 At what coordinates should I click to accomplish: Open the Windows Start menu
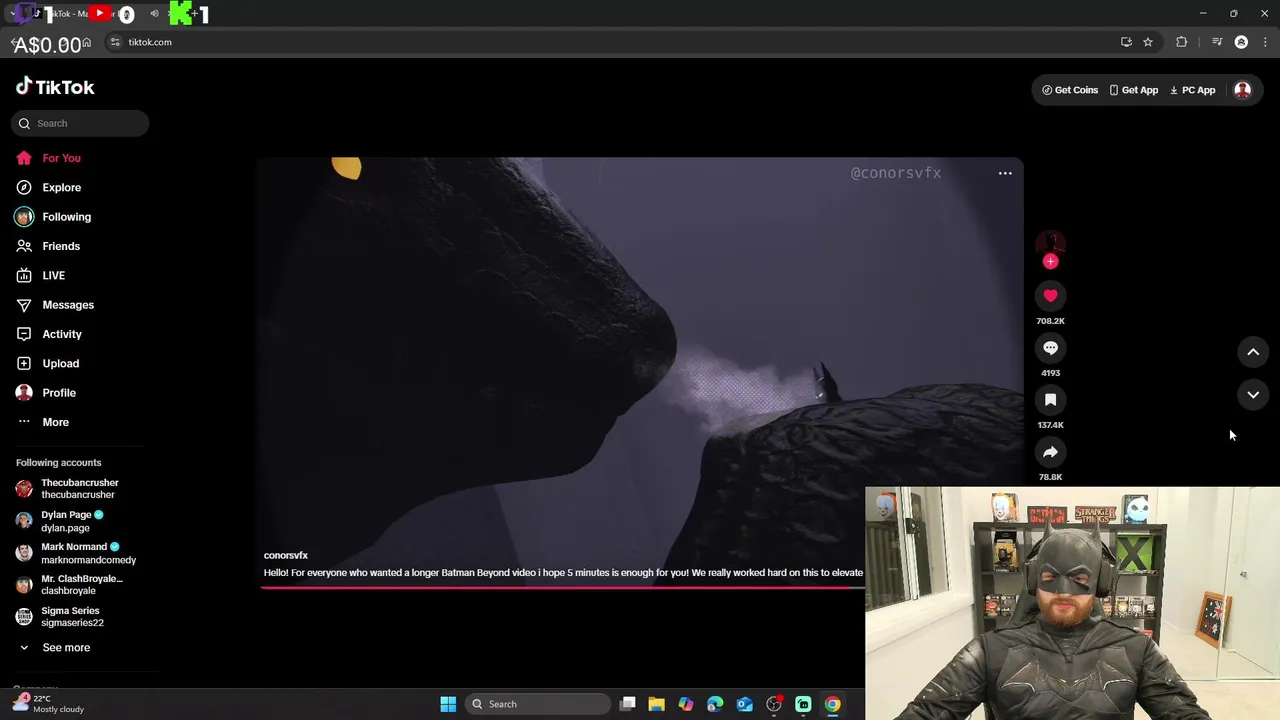[448, 704]
